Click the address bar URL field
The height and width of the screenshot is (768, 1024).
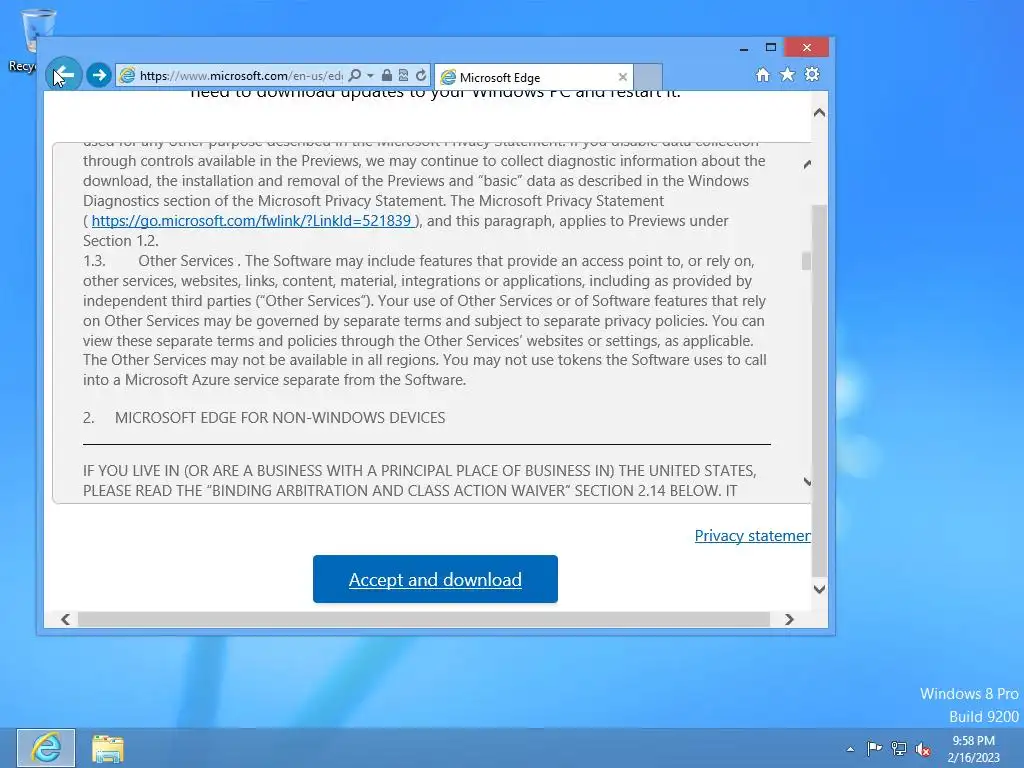pyautogui.click(x=240, y=75)
